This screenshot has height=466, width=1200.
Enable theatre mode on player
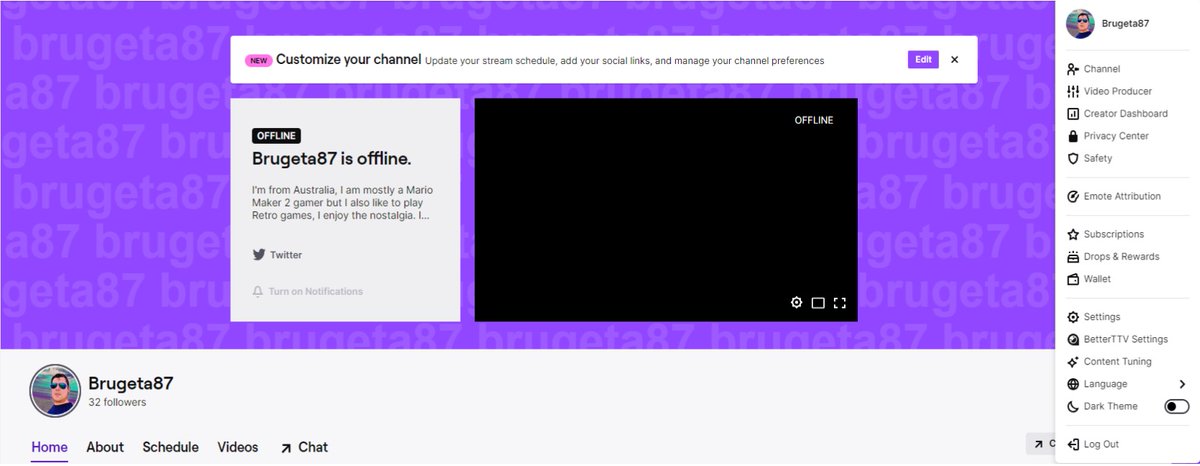[818, 303]
